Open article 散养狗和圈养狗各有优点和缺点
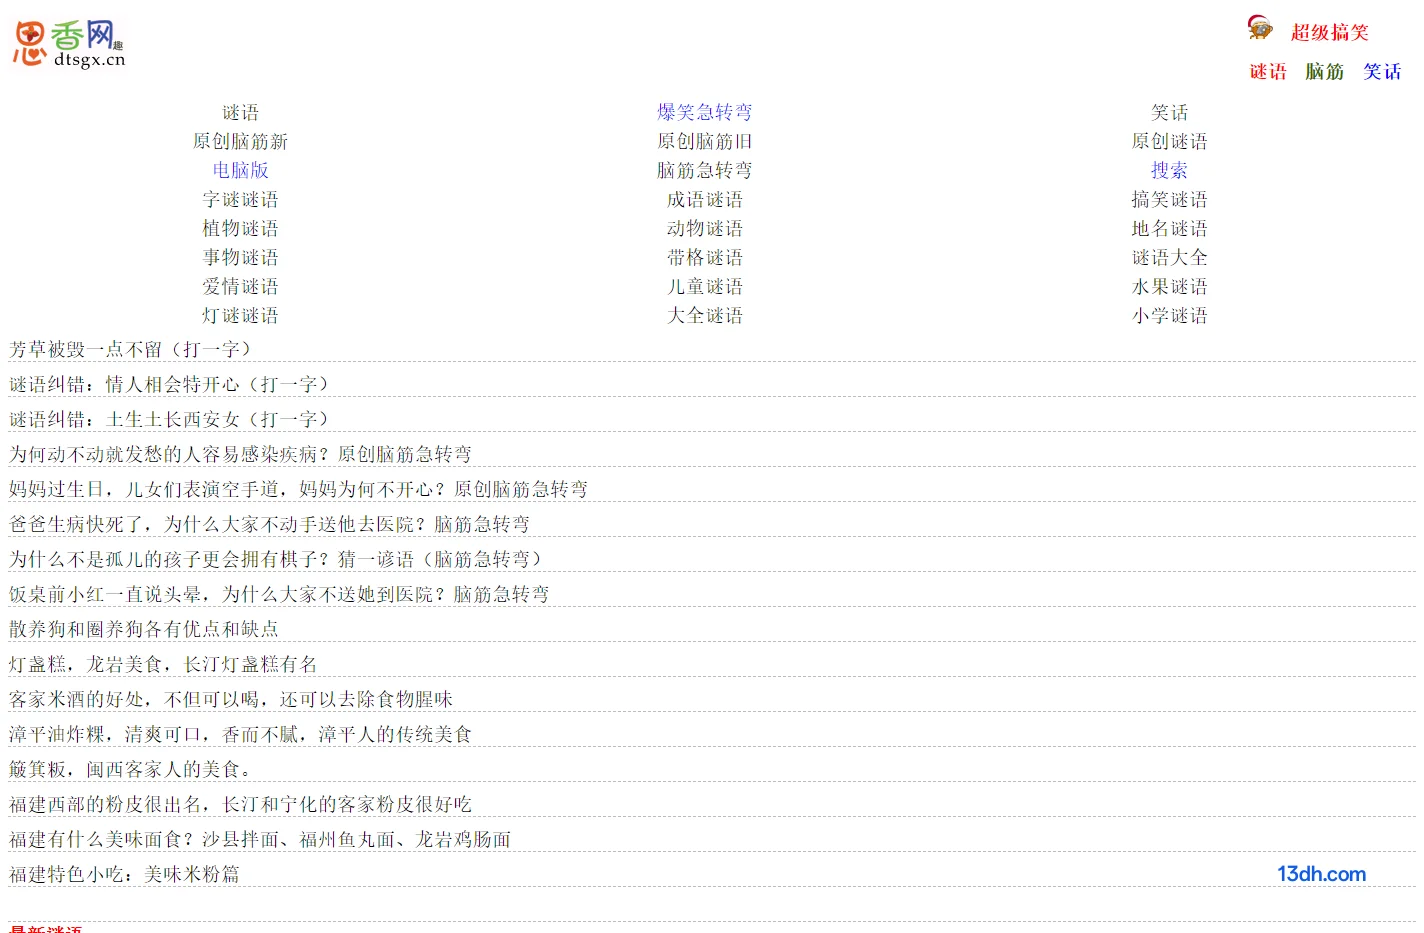Image resolution: width=1424 pixels, height=933 pixels. (x=143, y=630)
